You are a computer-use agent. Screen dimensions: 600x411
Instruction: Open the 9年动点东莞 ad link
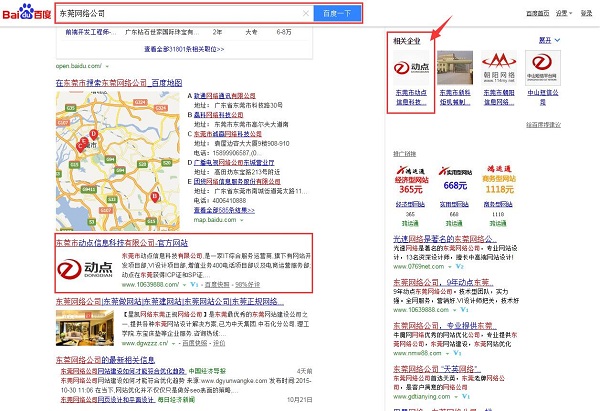point(443,282)
